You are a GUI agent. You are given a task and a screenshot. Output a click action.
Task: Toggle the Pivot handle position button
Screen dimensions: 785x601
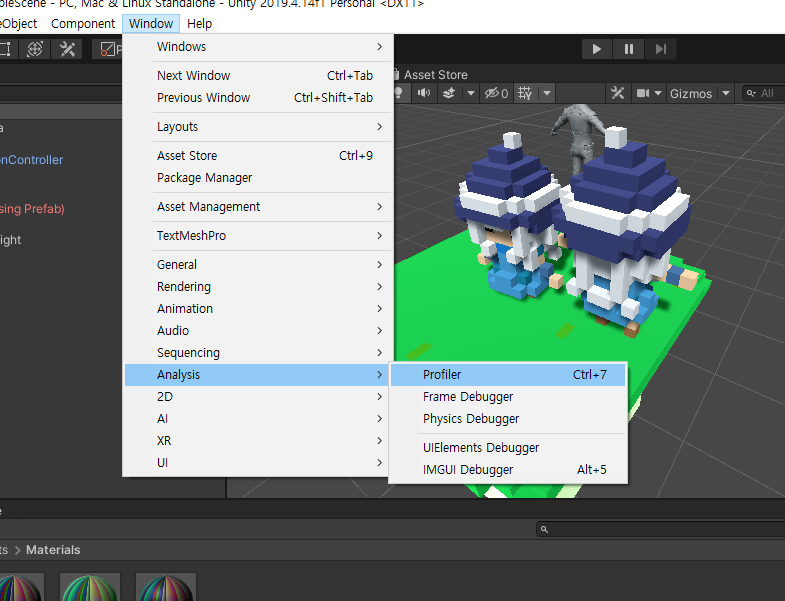click(x=108, y=49)
